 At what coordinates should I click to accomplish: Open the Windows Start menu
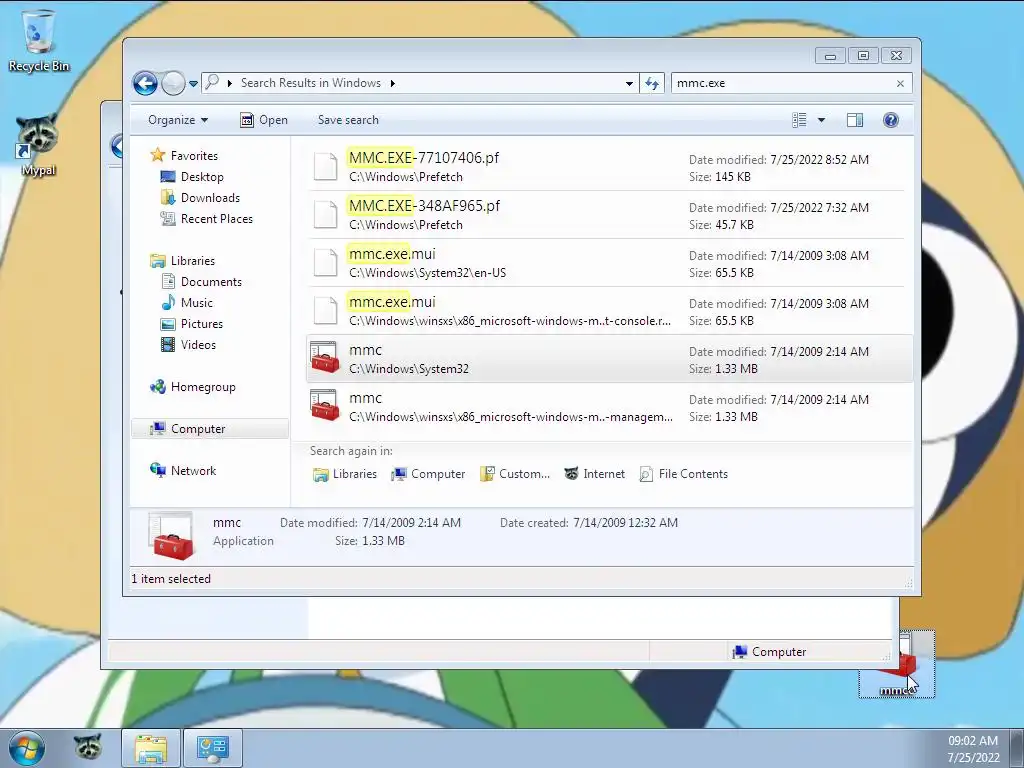pyautogui.click(x=27, y=748)
